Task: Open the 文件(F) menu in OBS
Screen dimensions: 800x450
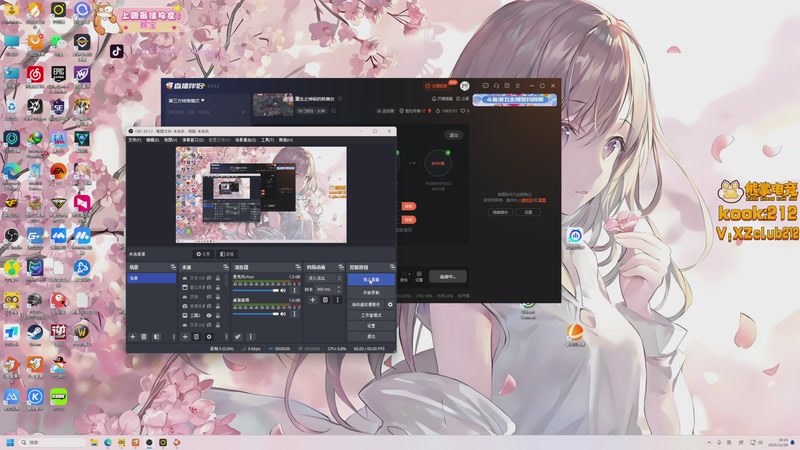Action: [135, 140]
